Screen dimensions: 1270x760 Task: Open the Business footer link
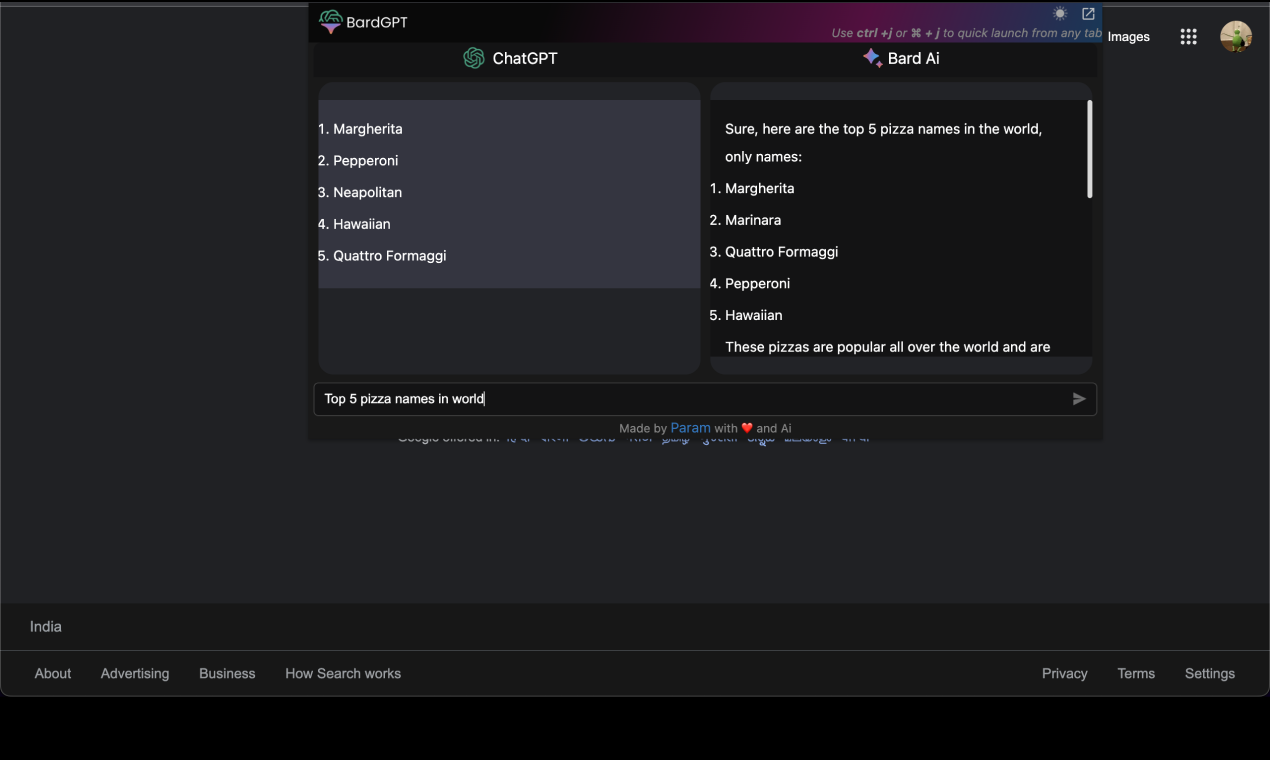pyautogui.click(x=227, y=674)
